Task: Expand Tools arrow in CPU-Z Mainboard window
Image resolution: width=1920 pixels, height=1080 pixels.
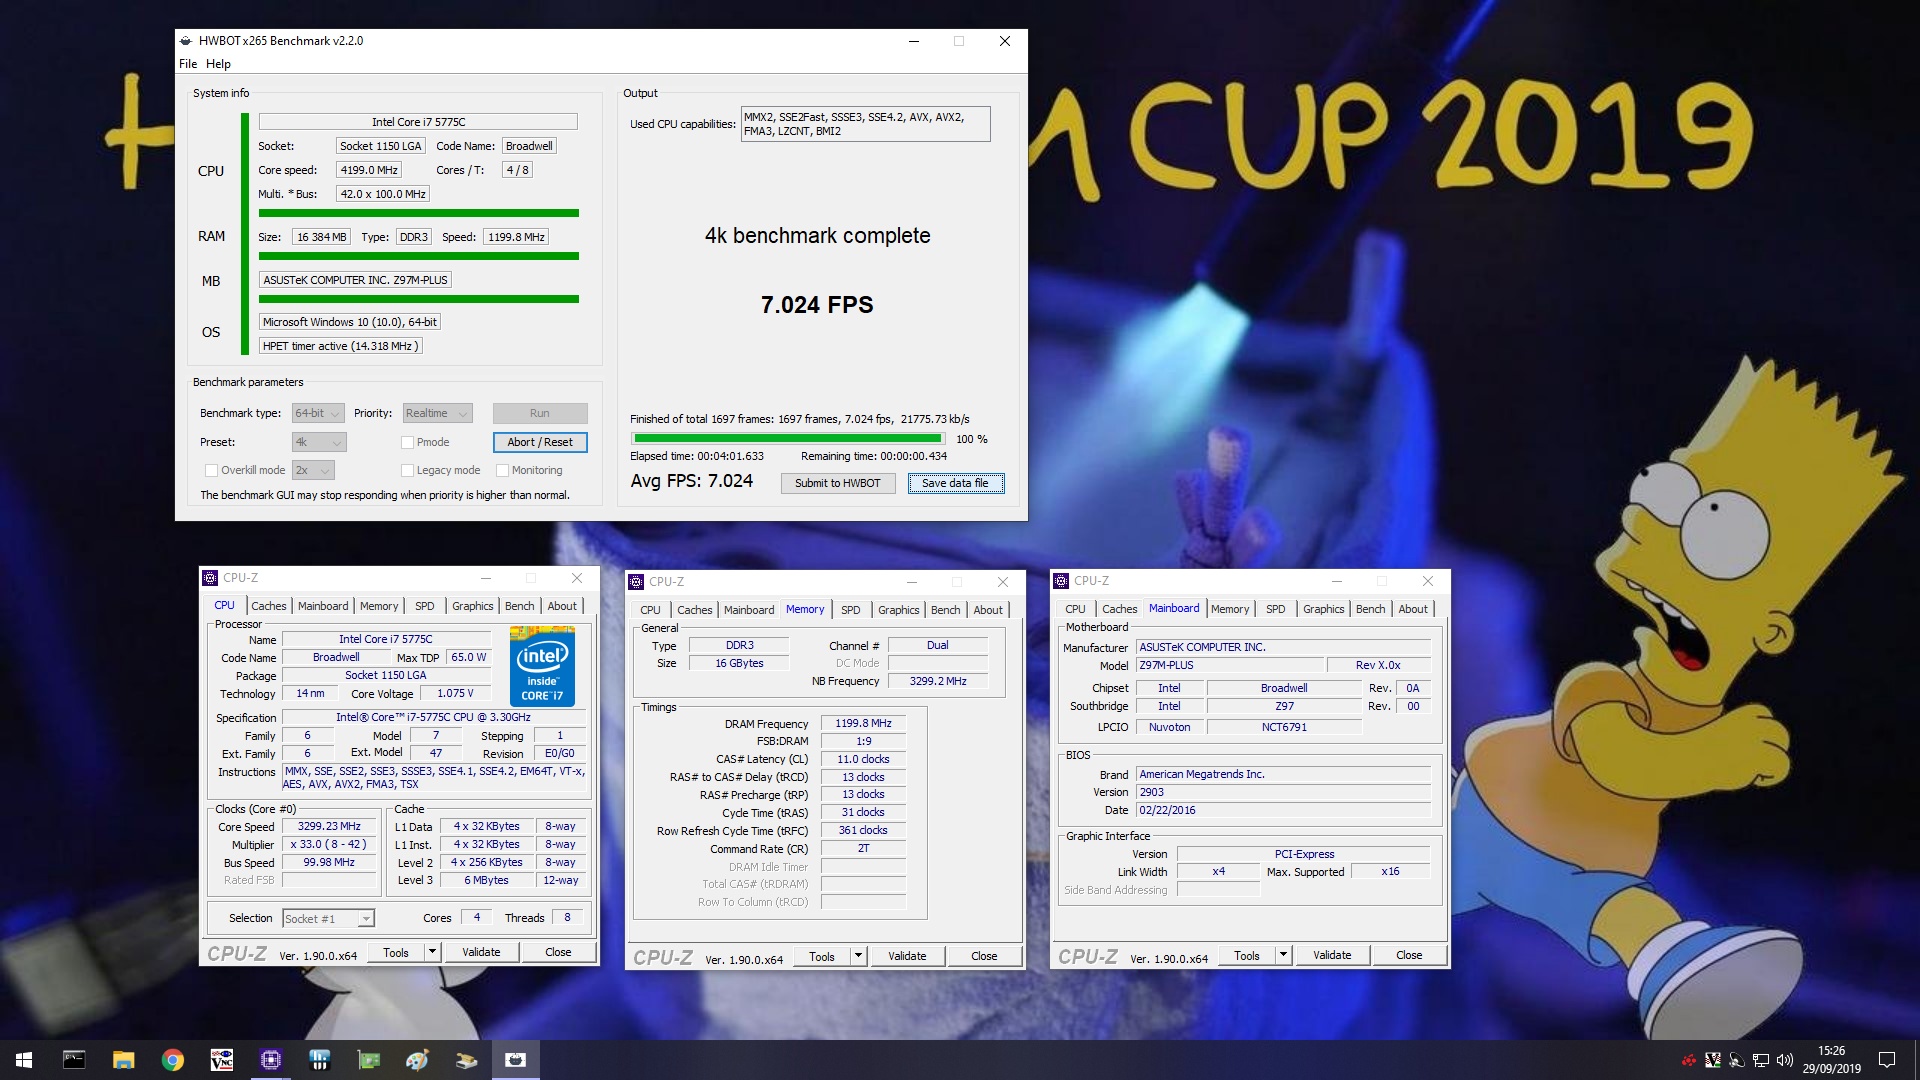Action: pos(1283,955)
